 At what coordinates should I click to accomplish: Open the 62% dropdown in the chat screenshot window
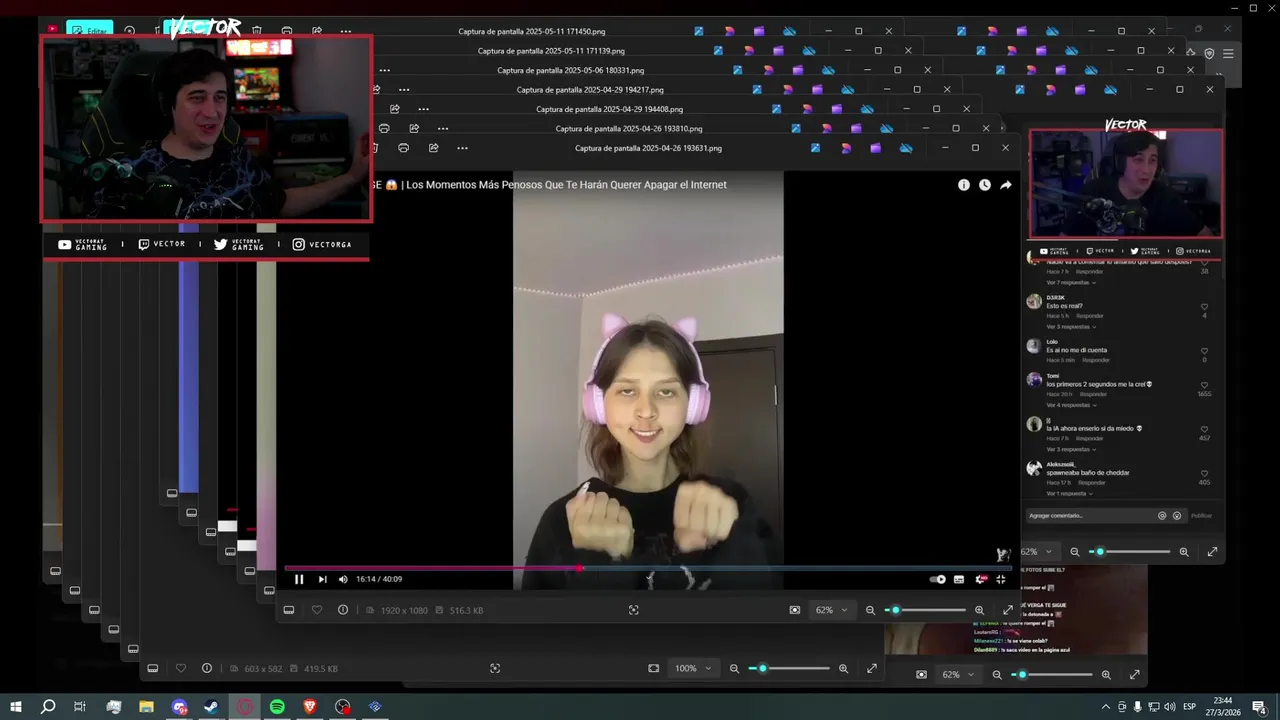coord(958,675)
